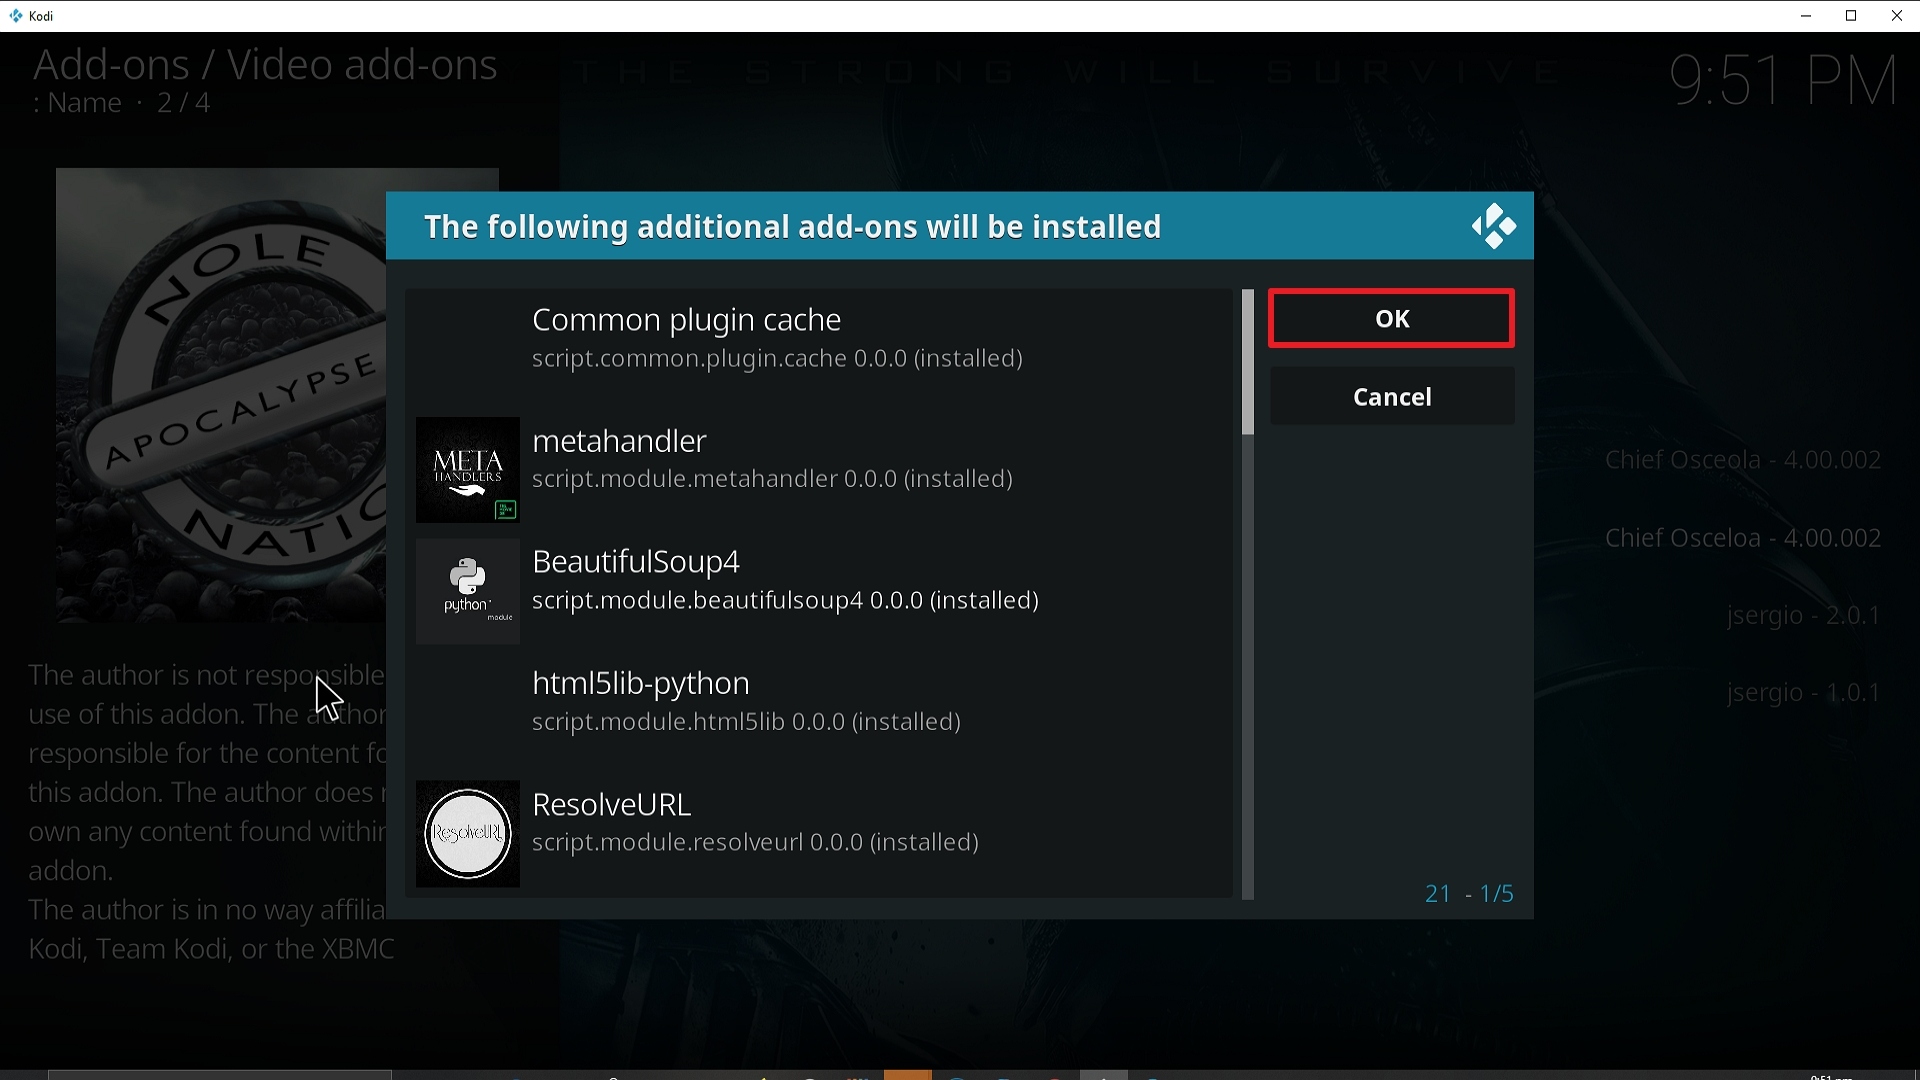Maximize the Kodi window
1920x1080 pixels.
(1851, 16)
